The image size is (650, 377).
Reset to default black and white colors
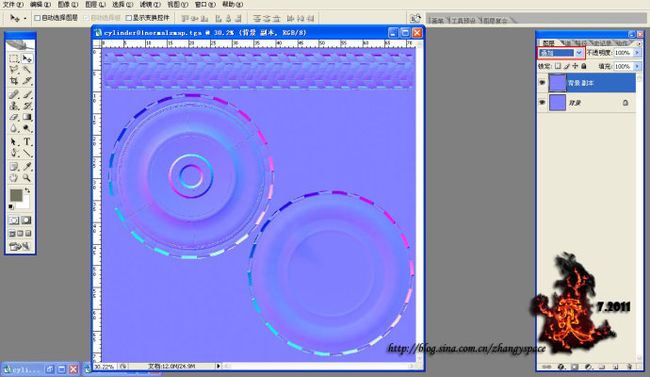click(11, 206)
